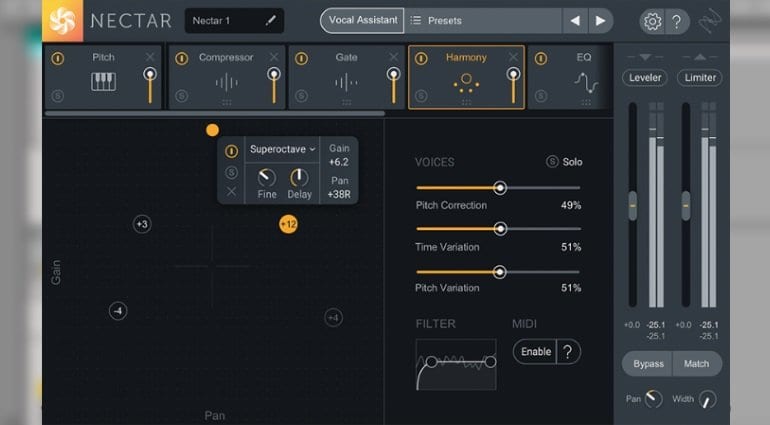The width and height of the screenshot is (770, 425).
Task: Click the Pan +38R value
Action: [339, 195]
